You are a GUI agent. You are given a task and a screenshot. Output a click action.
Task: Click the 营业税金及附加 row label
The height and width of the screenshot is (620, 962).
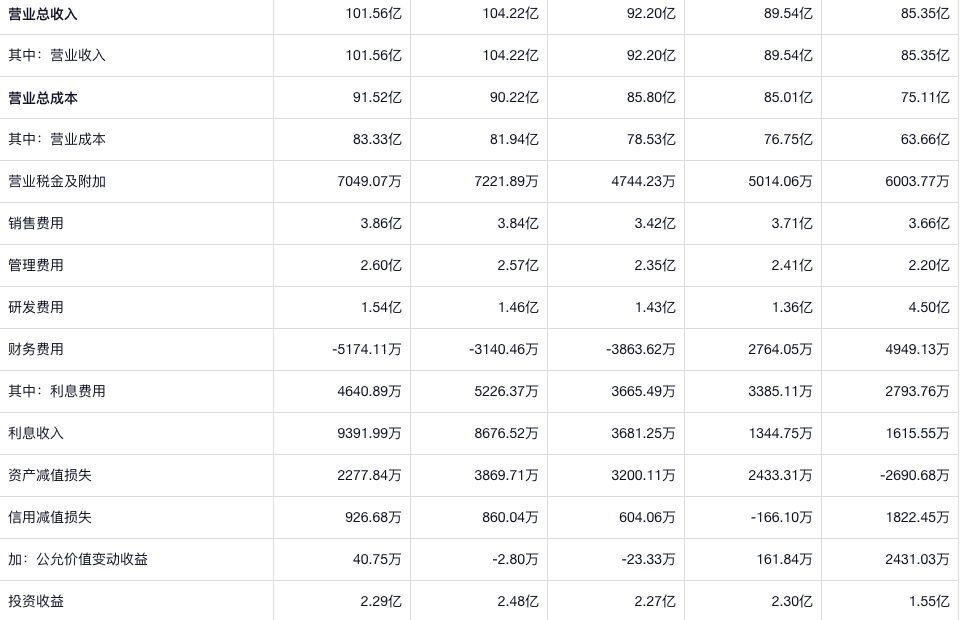coord(57,181)
